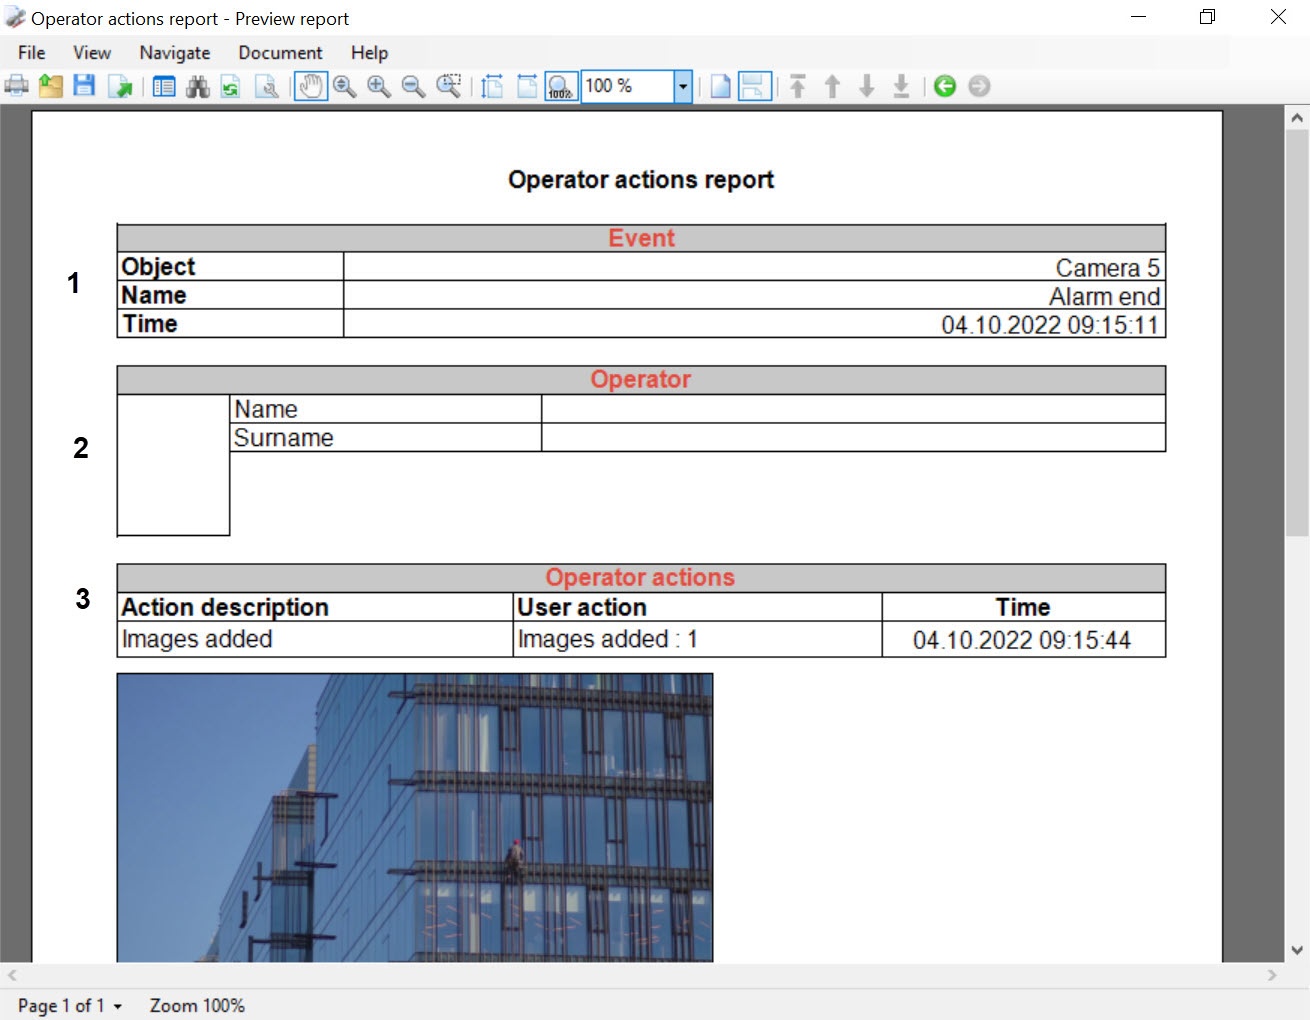
Task: Open the Navigate menu
Action: pyautogui.click(x=175, y=53)
